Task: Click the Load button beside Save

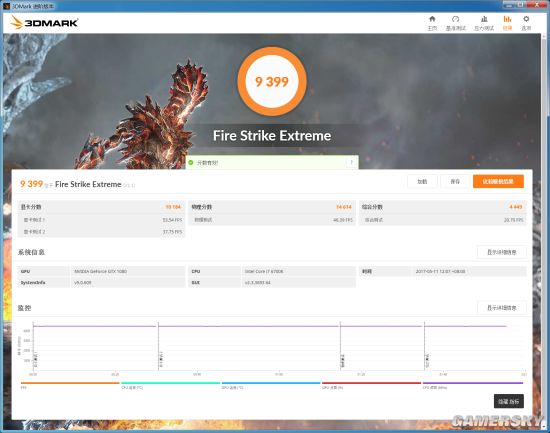Action: pos(422,181)
